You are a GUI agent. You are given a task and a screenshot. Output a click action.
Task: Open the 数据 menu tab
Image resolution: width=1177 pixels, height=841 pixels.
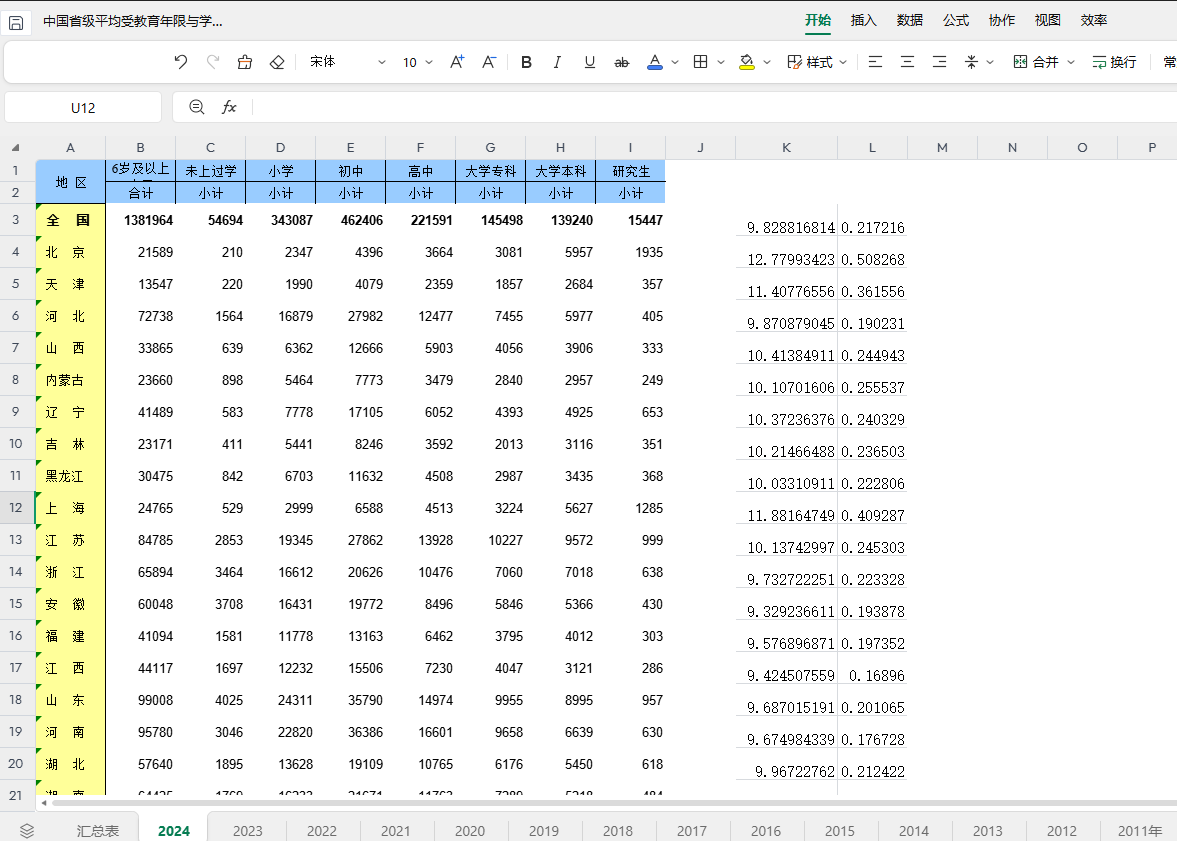[910, 20]
